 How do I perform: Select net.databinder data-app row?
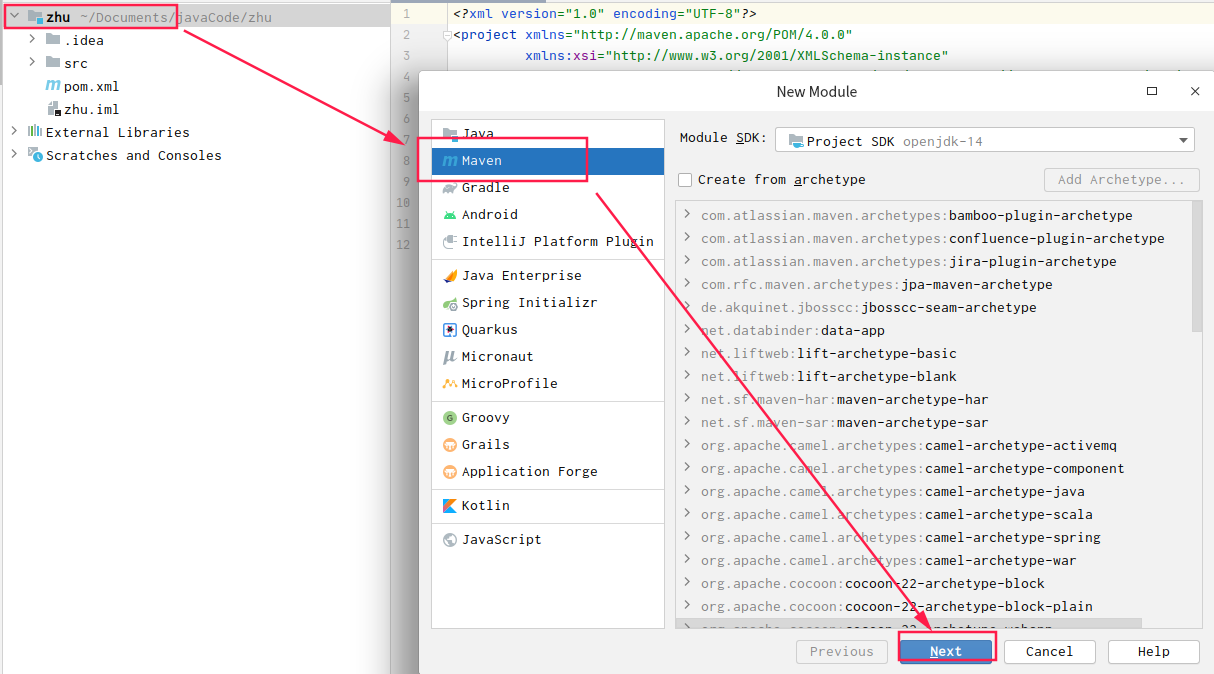pos(934,330)
